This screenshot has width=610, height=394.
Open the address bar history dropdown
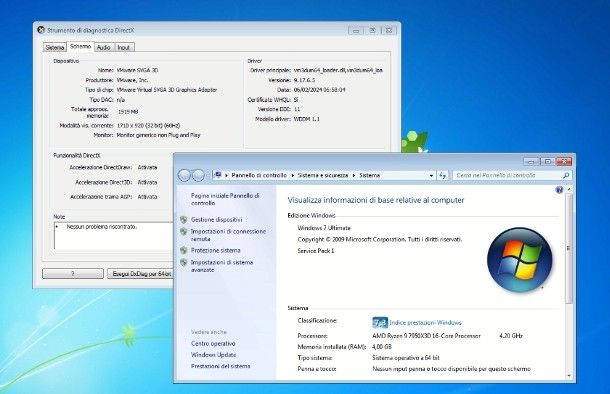pyautogui.click(x=431, y=176)
